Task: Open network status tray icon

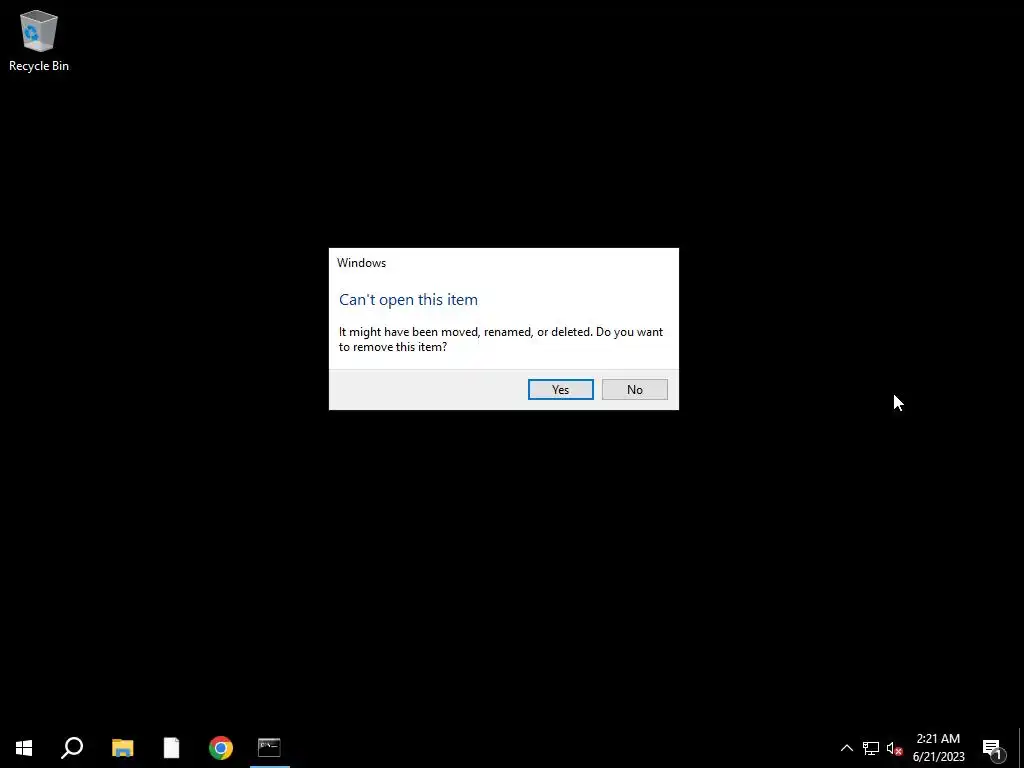Action: 871,748
